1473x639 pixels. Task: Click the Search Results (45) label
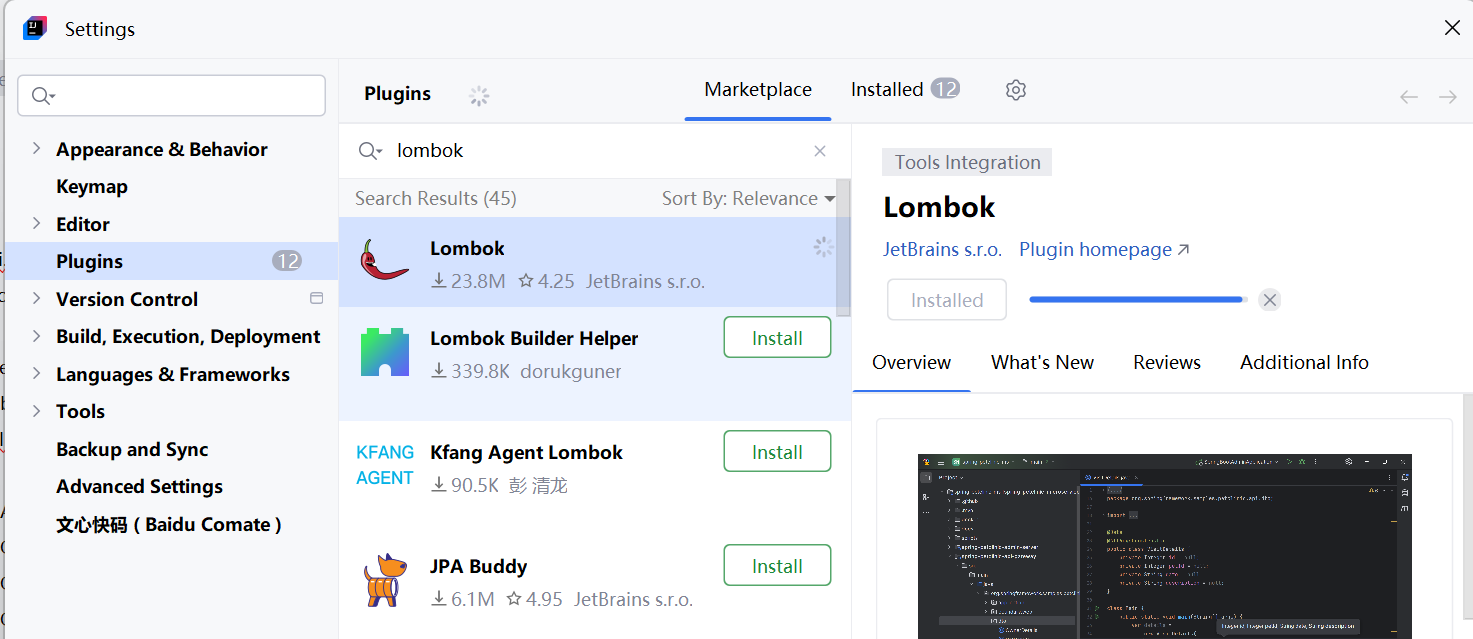click(435, 198)
